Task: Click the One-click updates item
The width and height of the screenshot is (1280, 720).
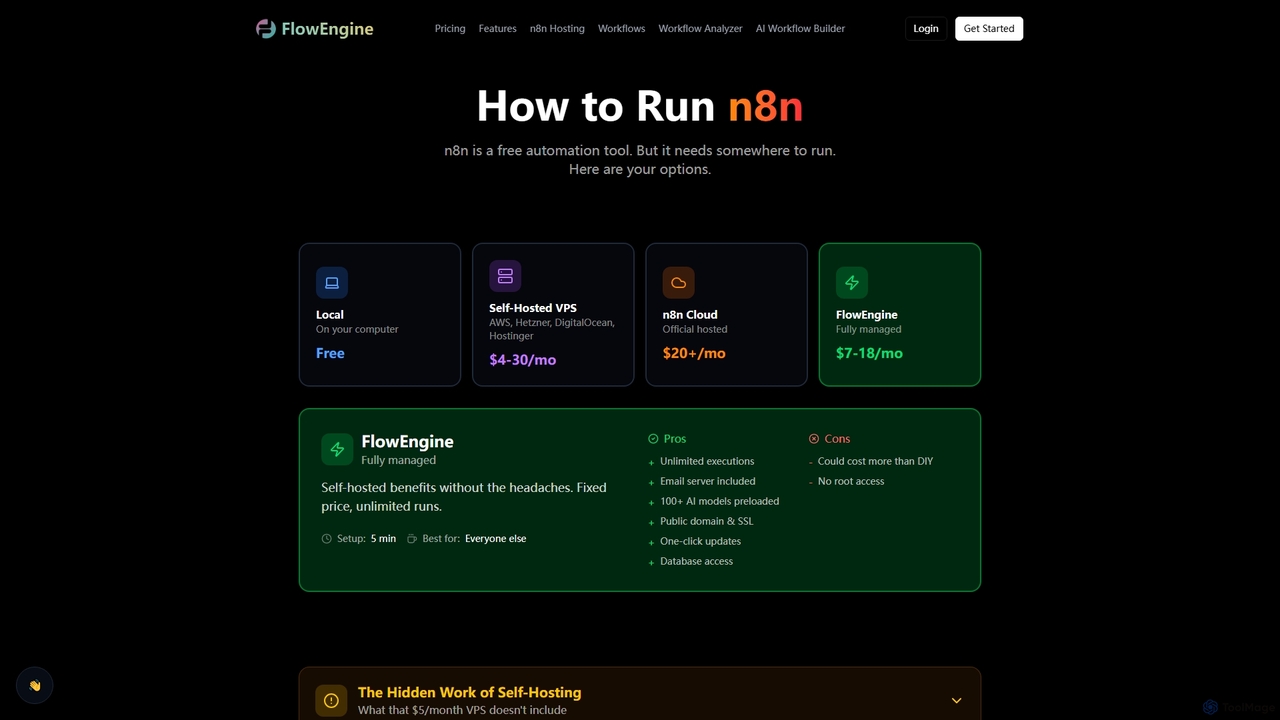Action: [700, 542]
